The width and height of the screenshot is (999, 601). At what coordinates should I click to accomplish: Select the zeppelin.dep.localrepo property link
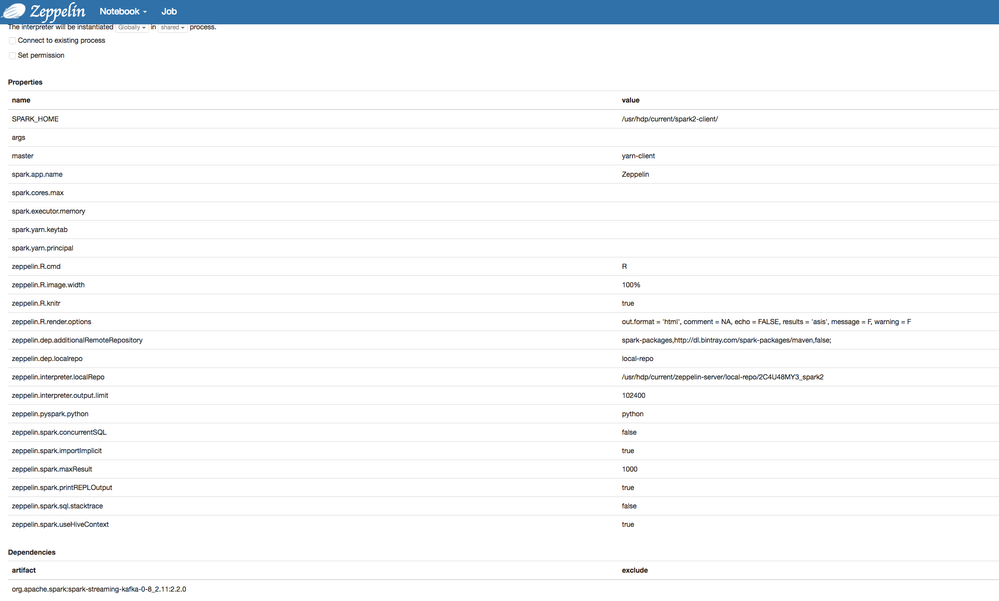(x=45, y=358)
